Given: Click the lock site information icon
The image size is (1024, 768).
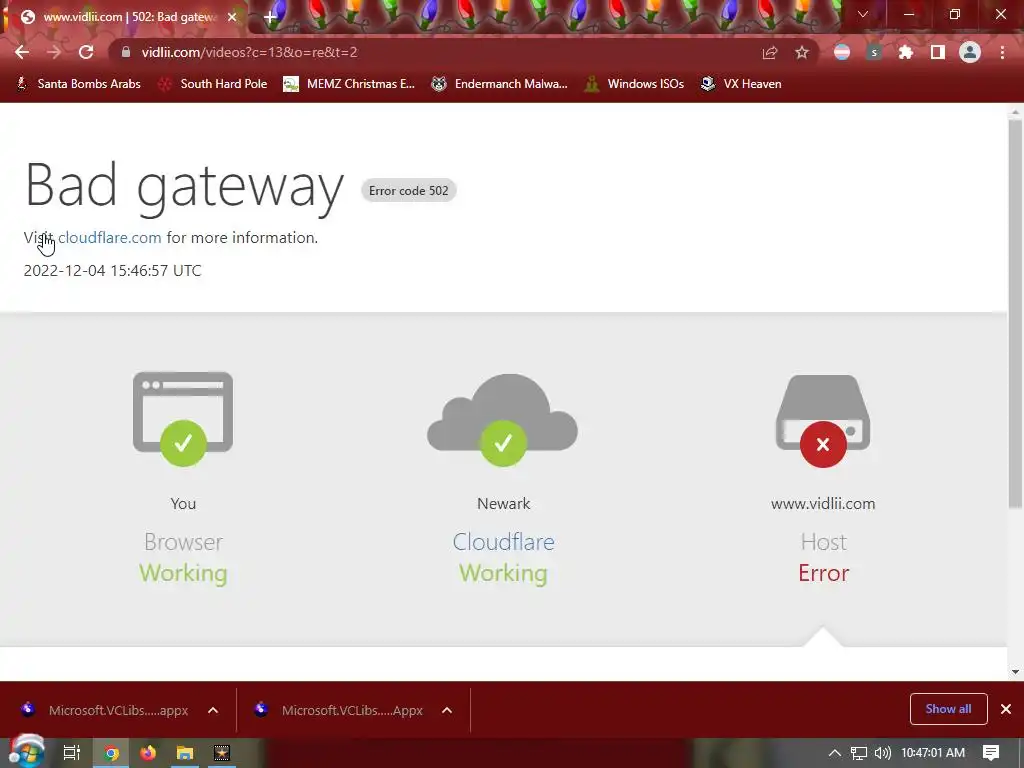Looking at the screenshot, I should pos(126,52).
